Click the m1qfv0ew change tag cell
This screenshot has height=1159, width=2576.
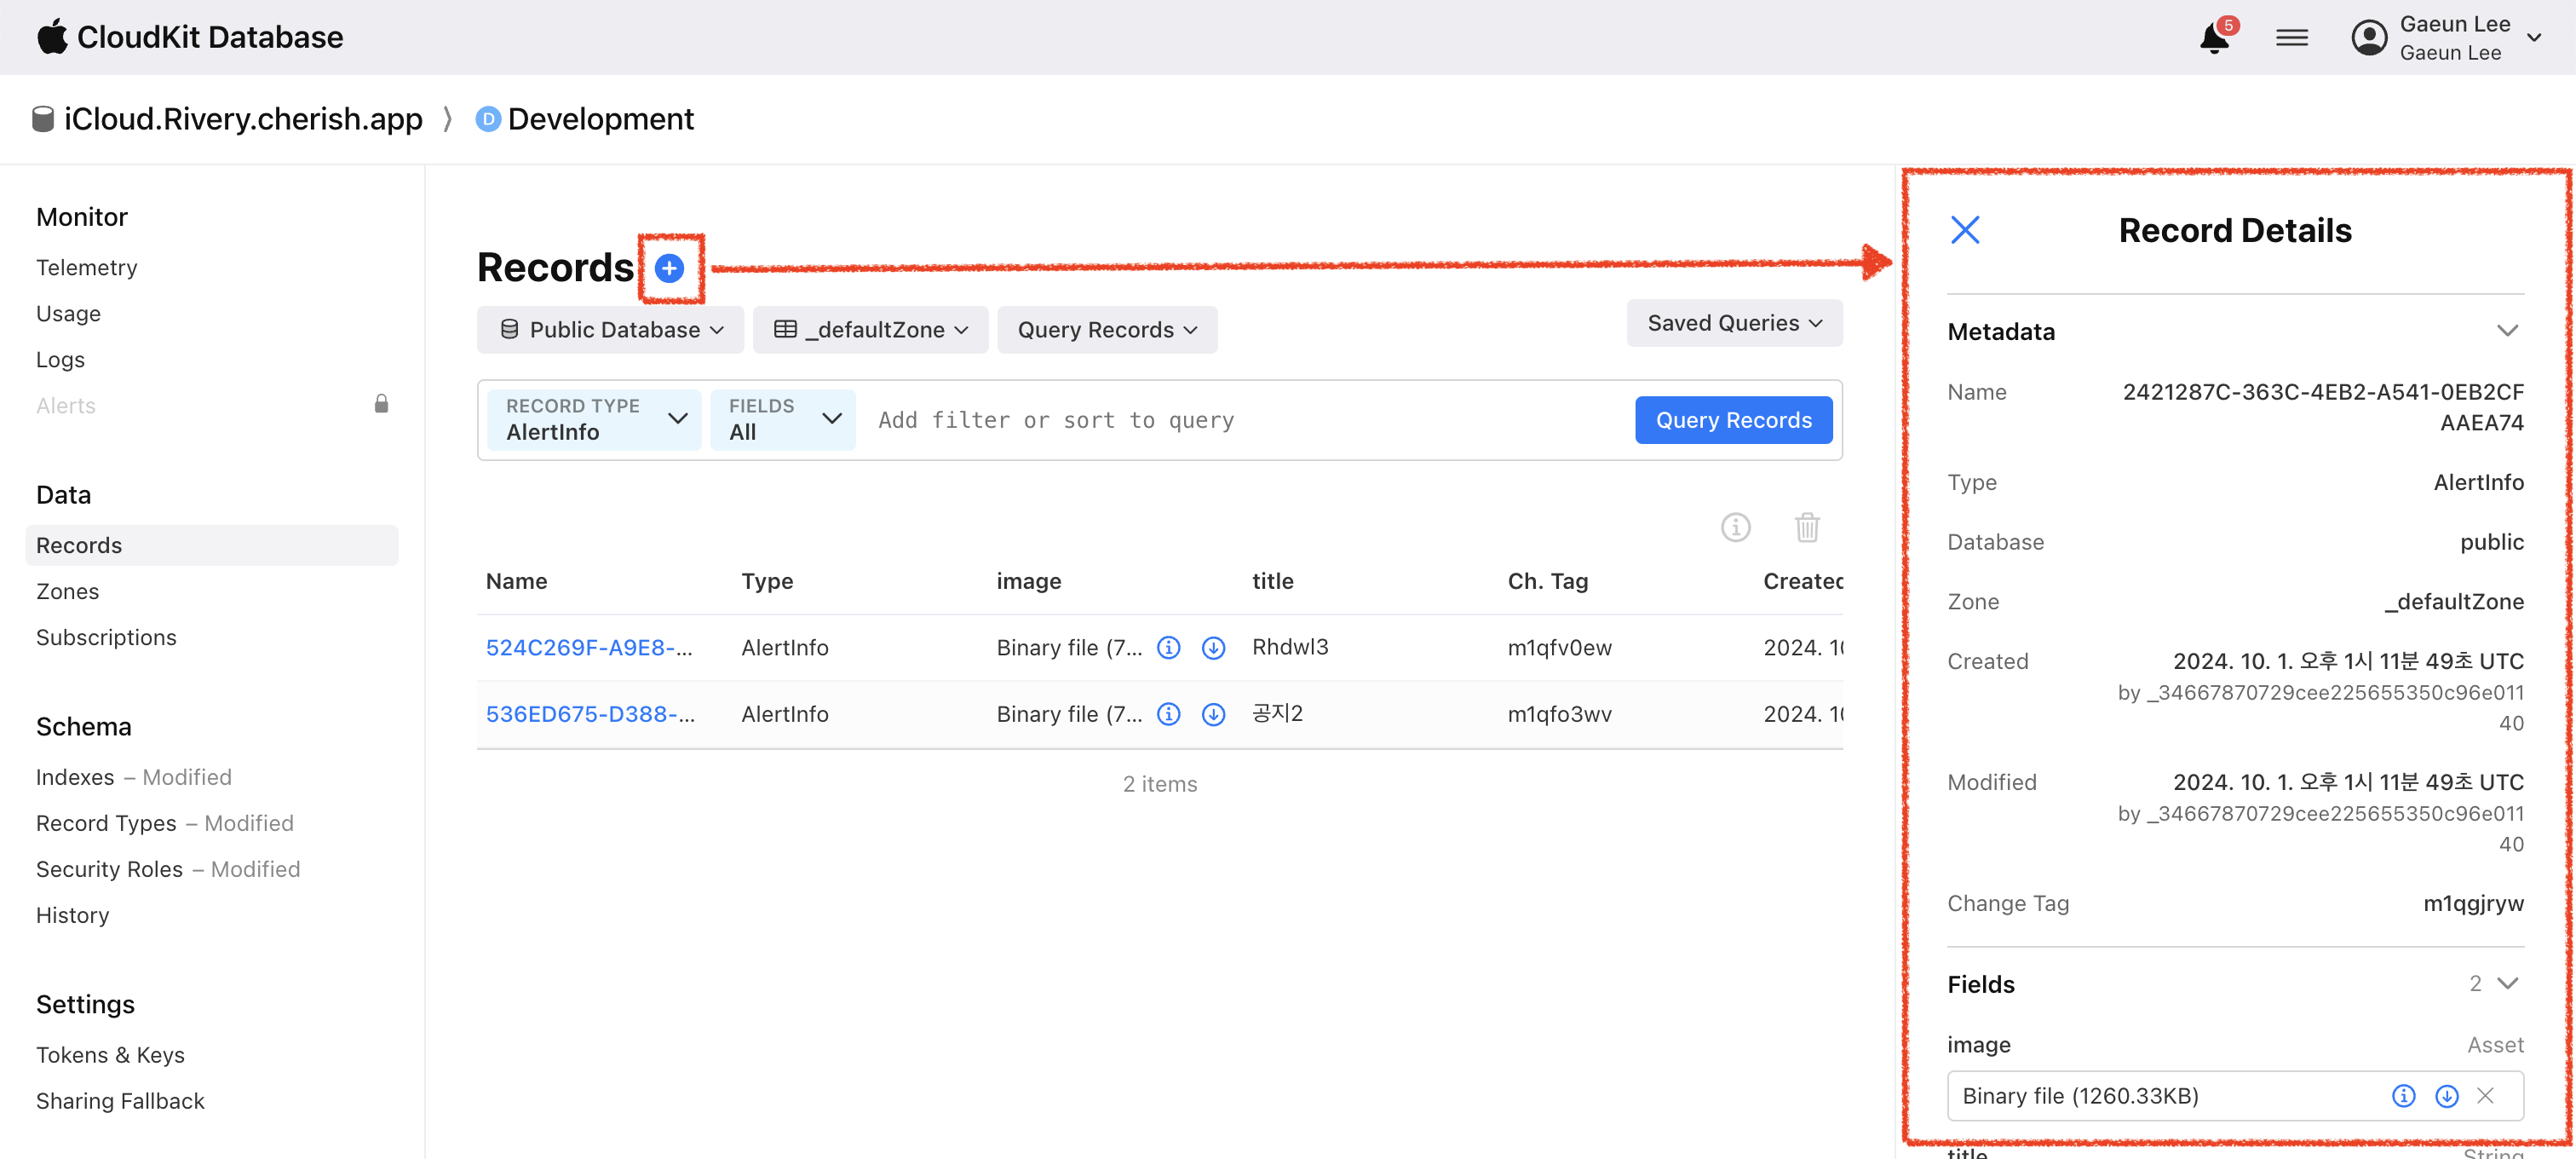click(x=1560, y=648)
